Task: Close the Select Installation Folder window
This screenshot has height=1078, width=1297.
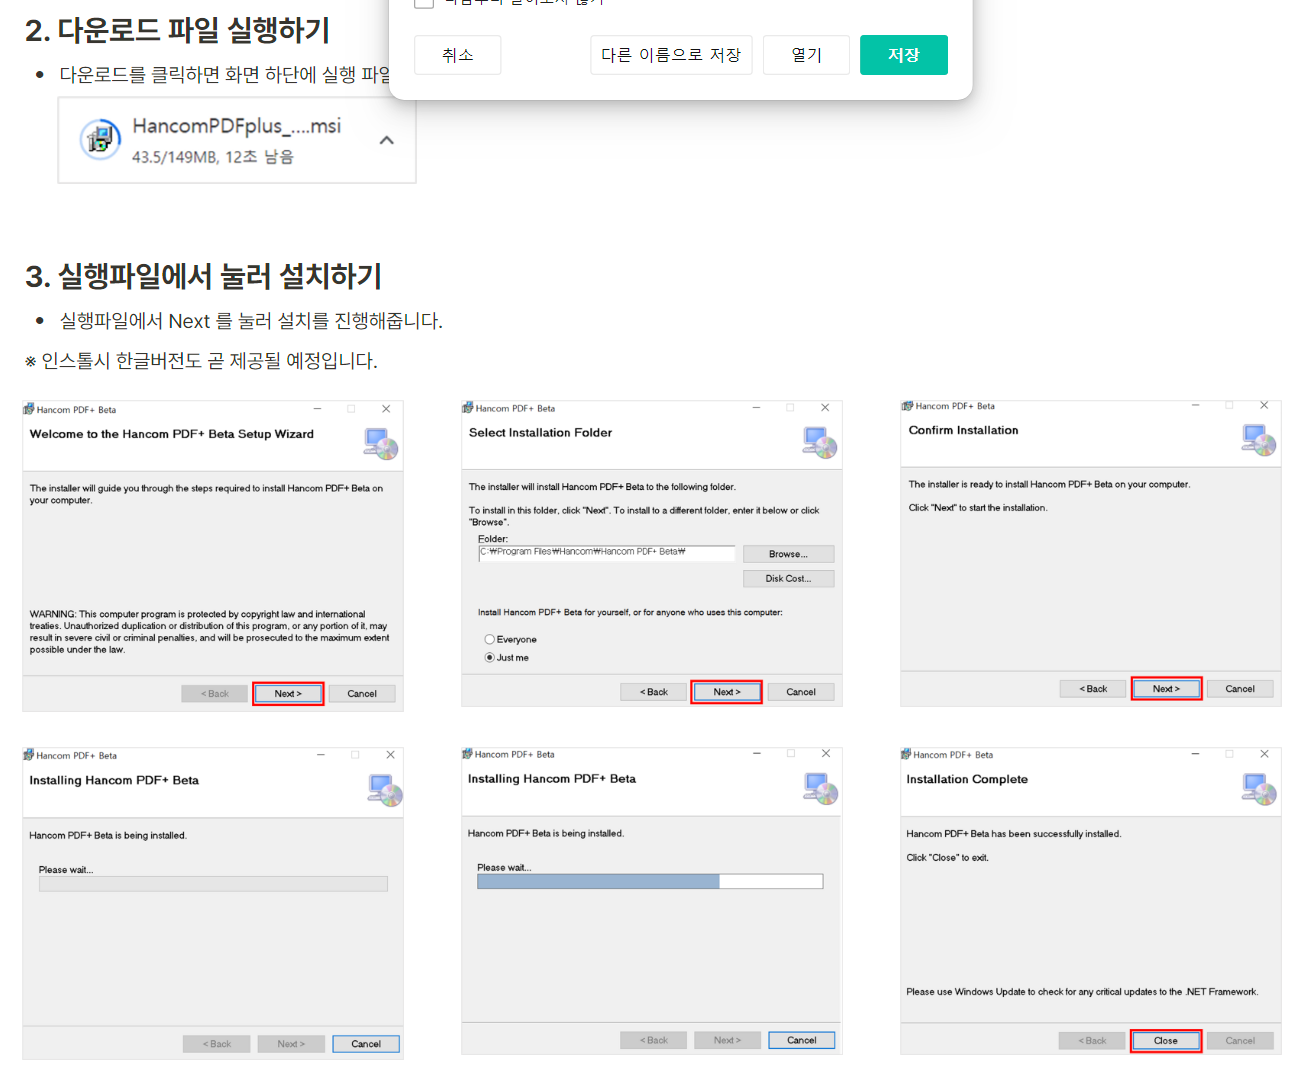Action: tap(825, 408)
